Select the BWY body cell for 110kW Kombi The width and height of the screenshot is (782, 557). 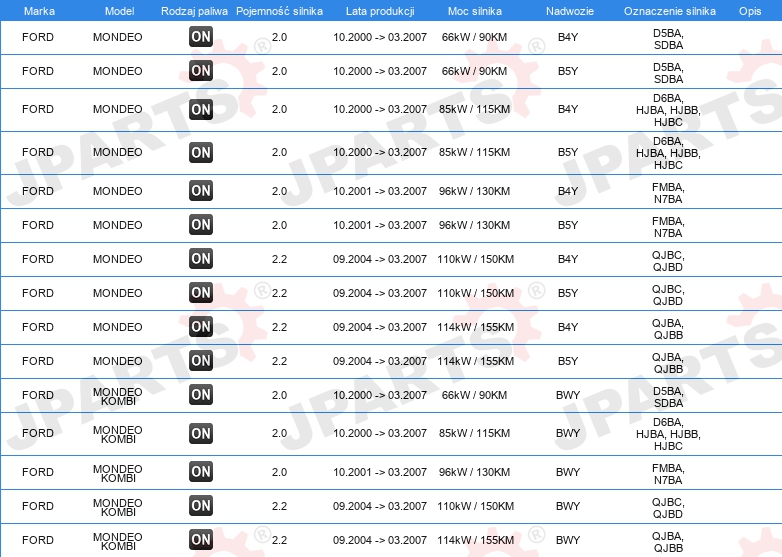click(568, 506)
